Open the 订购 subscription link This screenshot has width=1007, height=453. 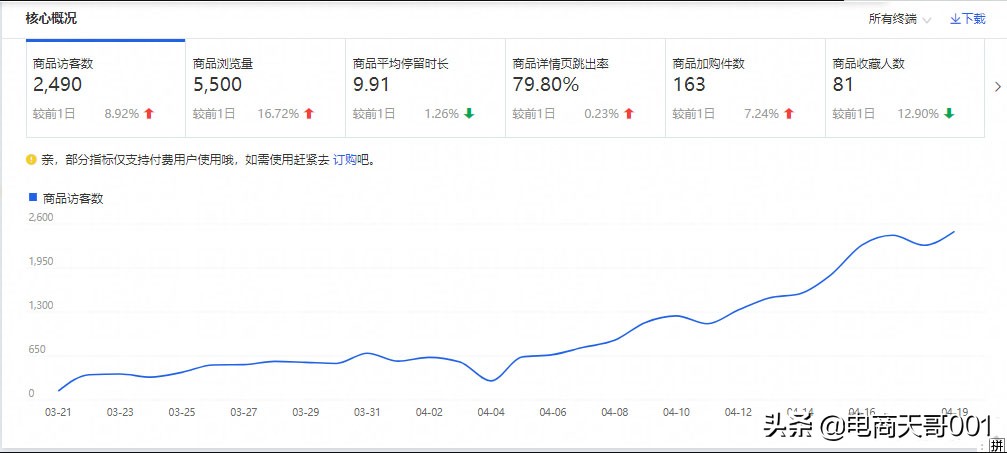pos(344,161)
